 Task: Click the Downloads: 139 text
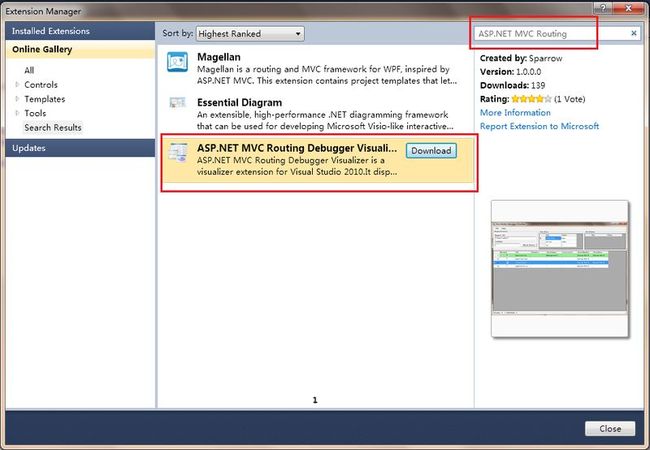[512, 86]
